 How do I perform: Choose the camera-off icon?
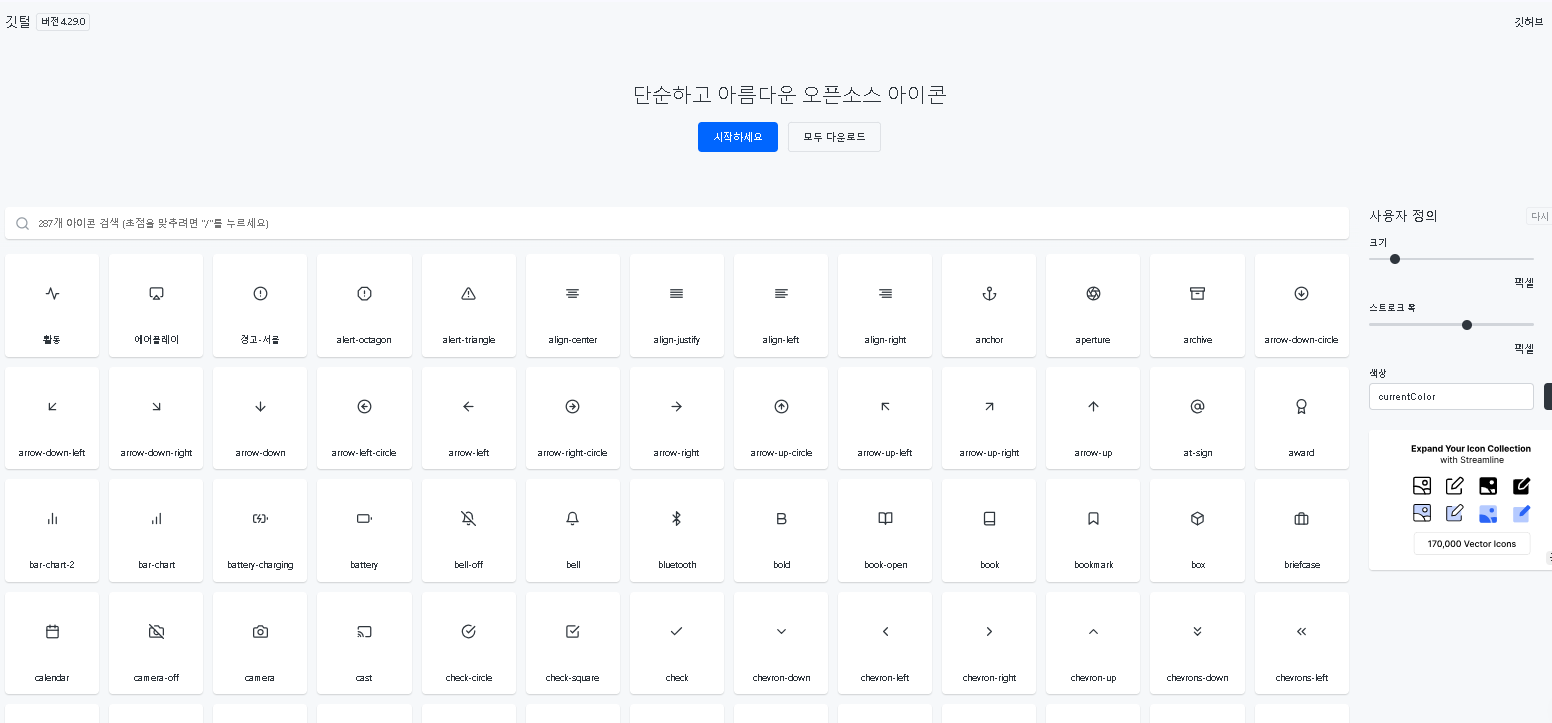coord(156,643)
